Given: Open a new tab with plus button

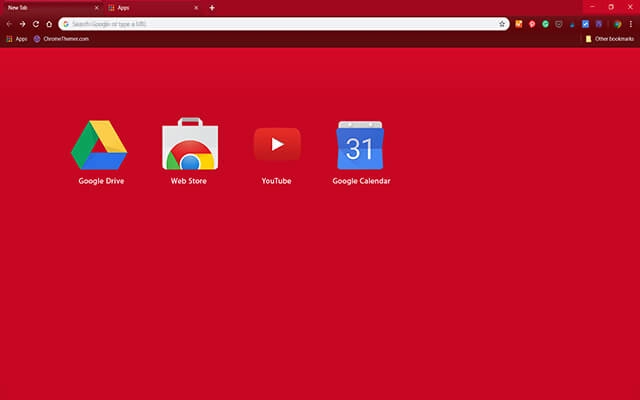Looking at the screenshot, I should pos(212,8).
